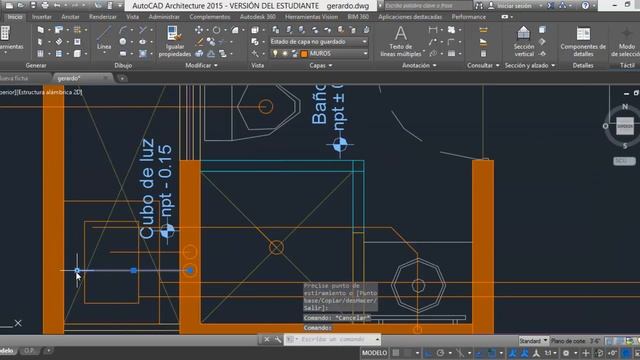
Task: Expand the Capas panel
Action: (x=321, y=65)
